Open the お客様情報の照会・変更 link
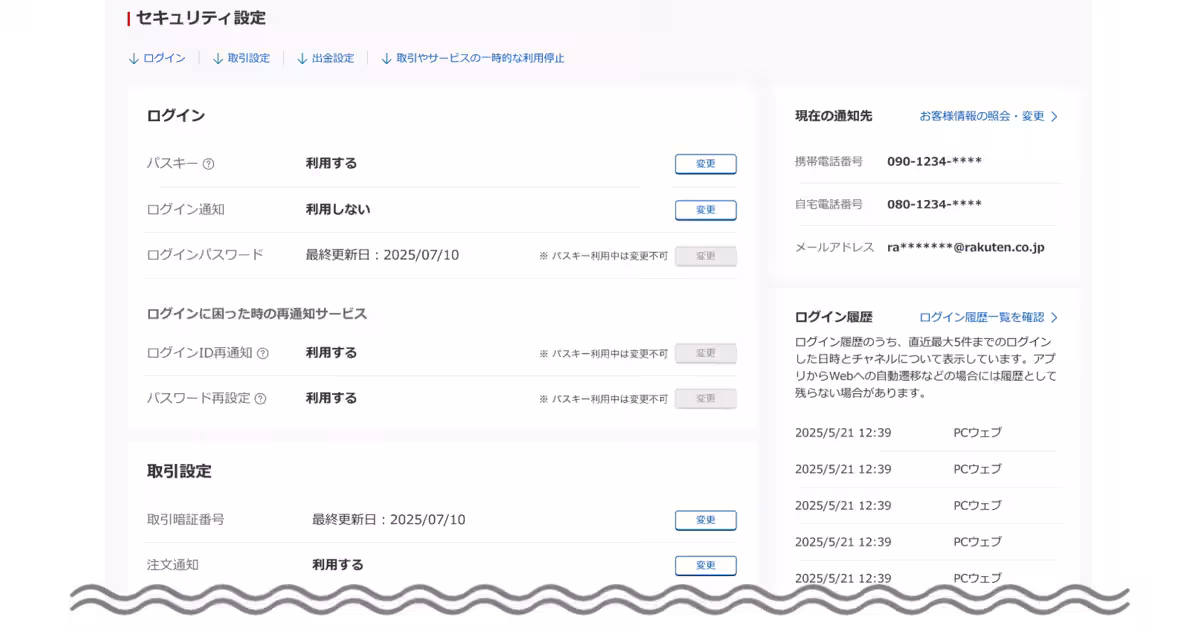 [x=980, y=115]
